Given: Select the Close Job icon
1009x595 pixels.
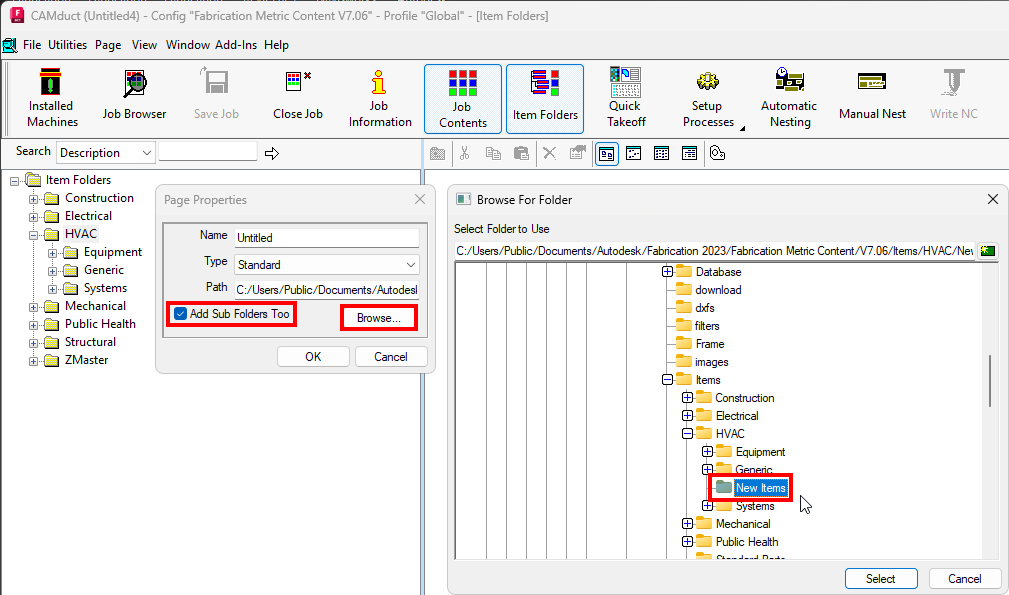Looking at the screenshot, I should 297,97.
